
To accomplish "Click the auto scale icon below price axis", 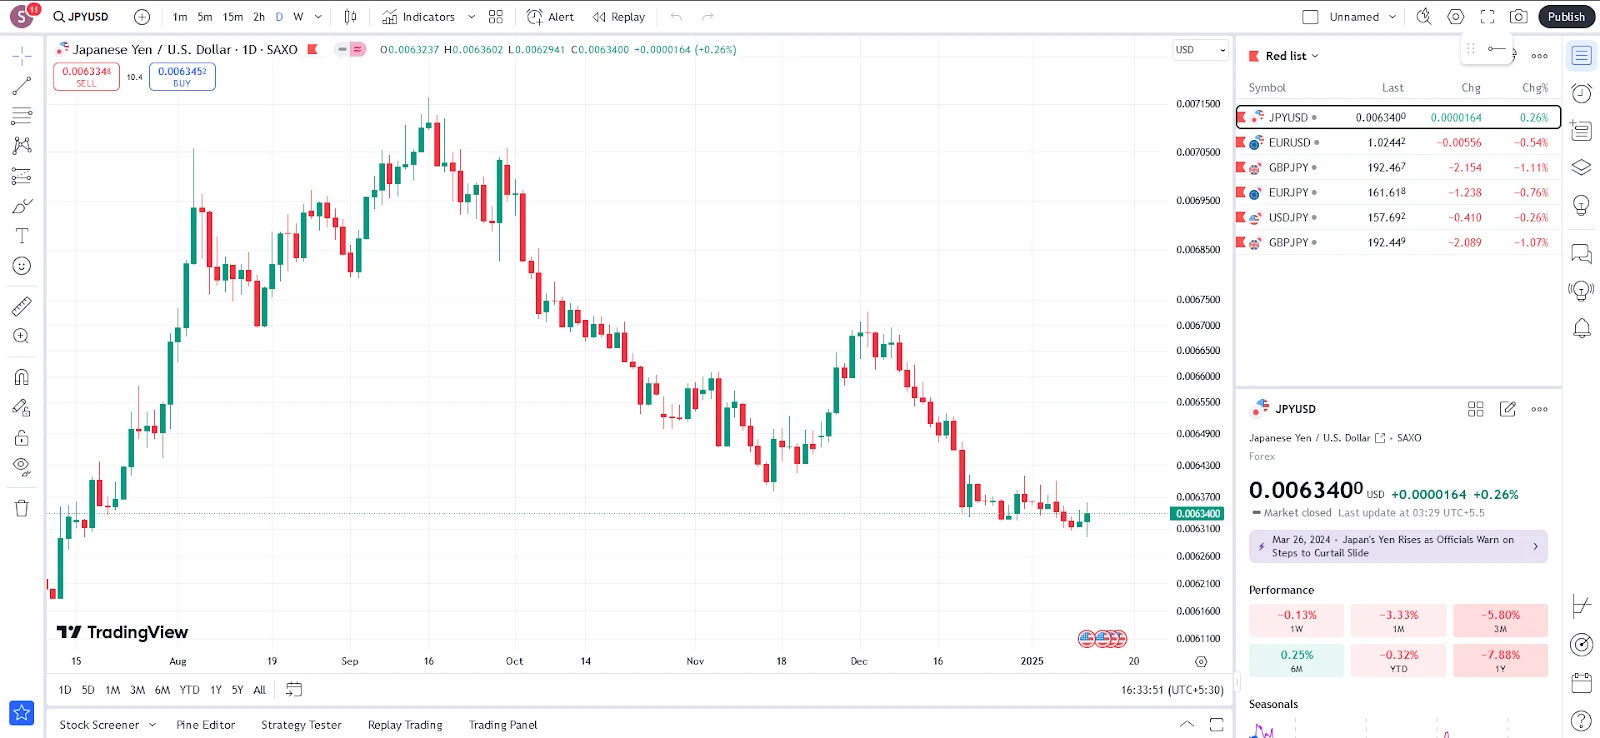I will [1201, 662].
